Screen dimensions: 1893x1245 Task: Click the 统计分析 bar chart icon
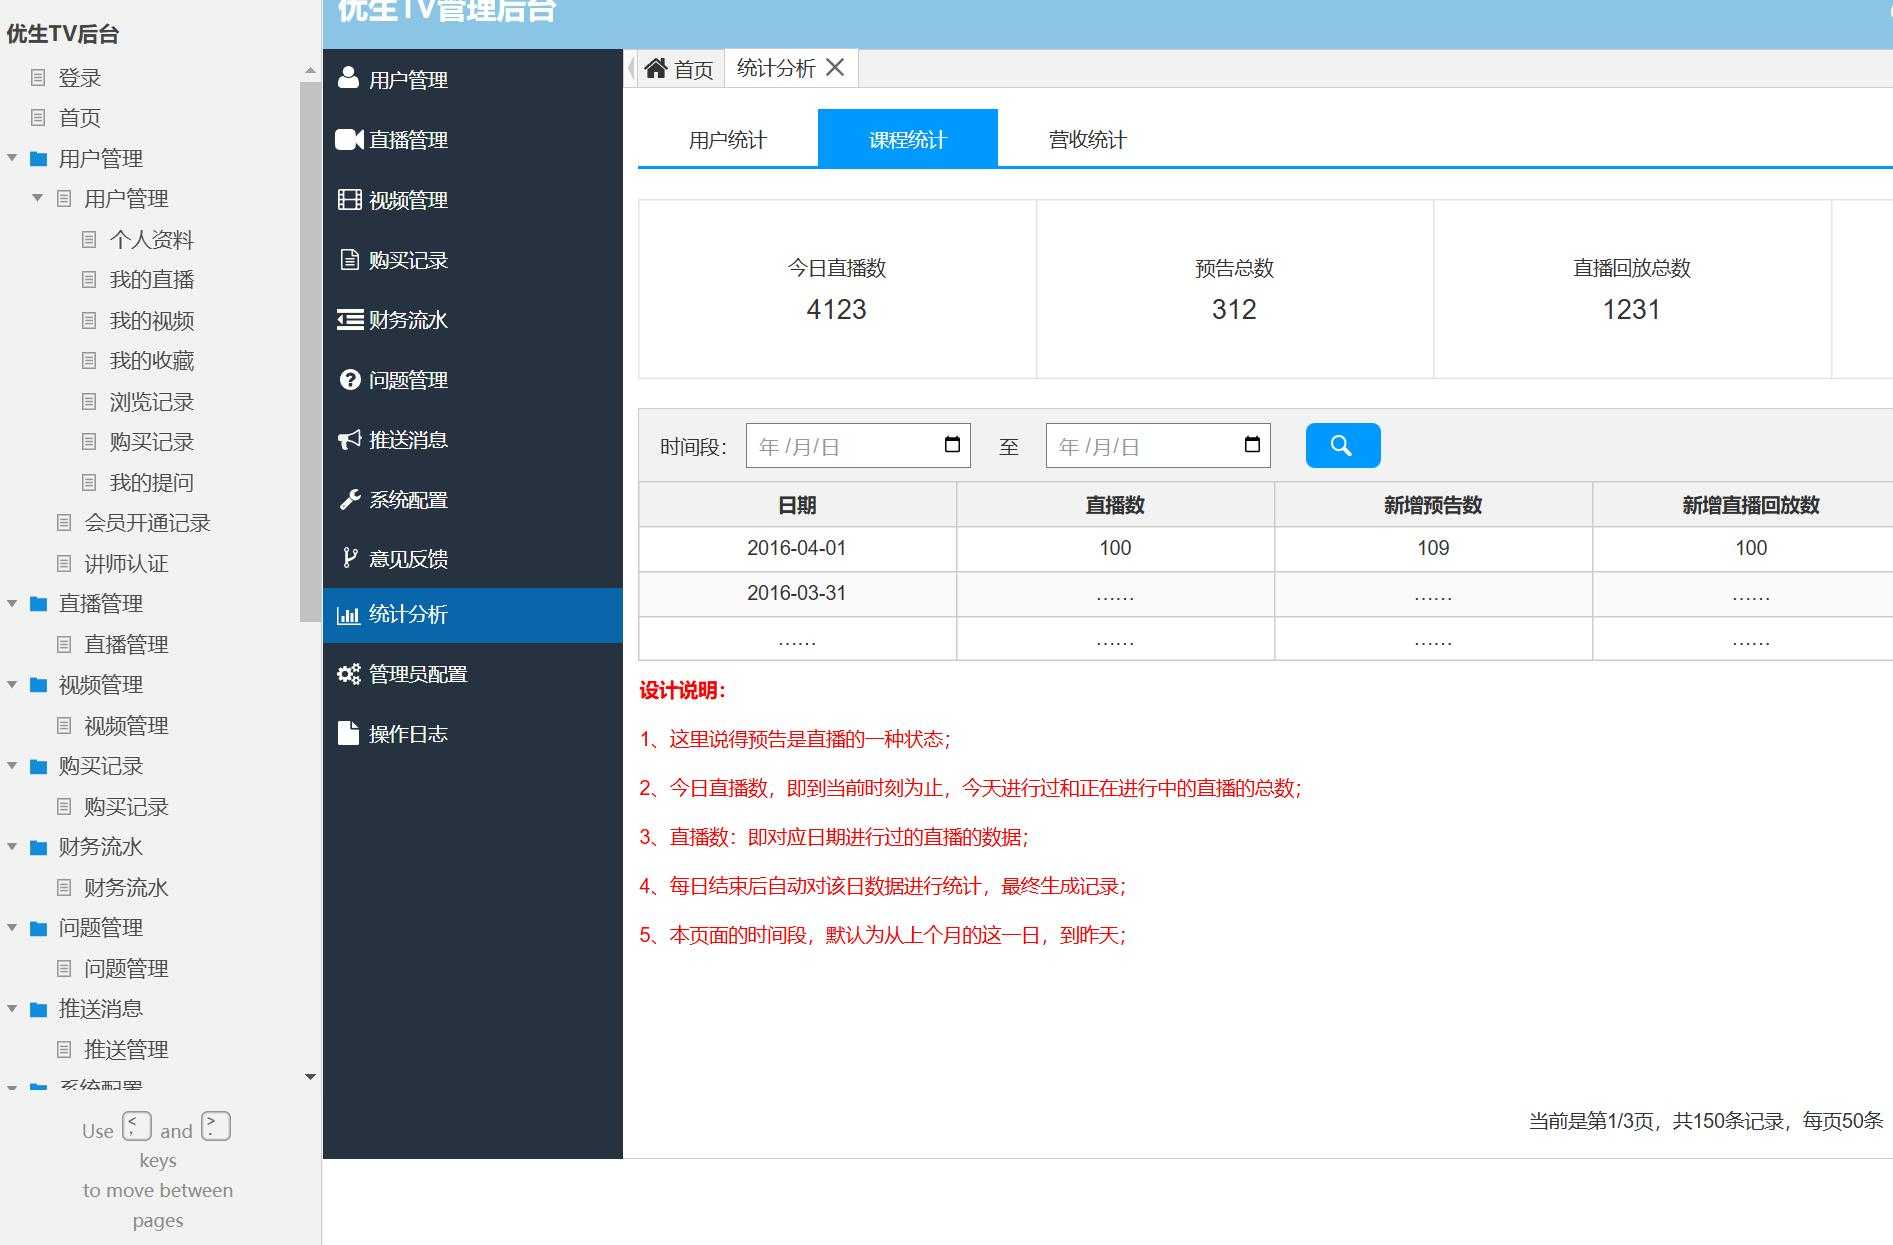tap(347, 614)
